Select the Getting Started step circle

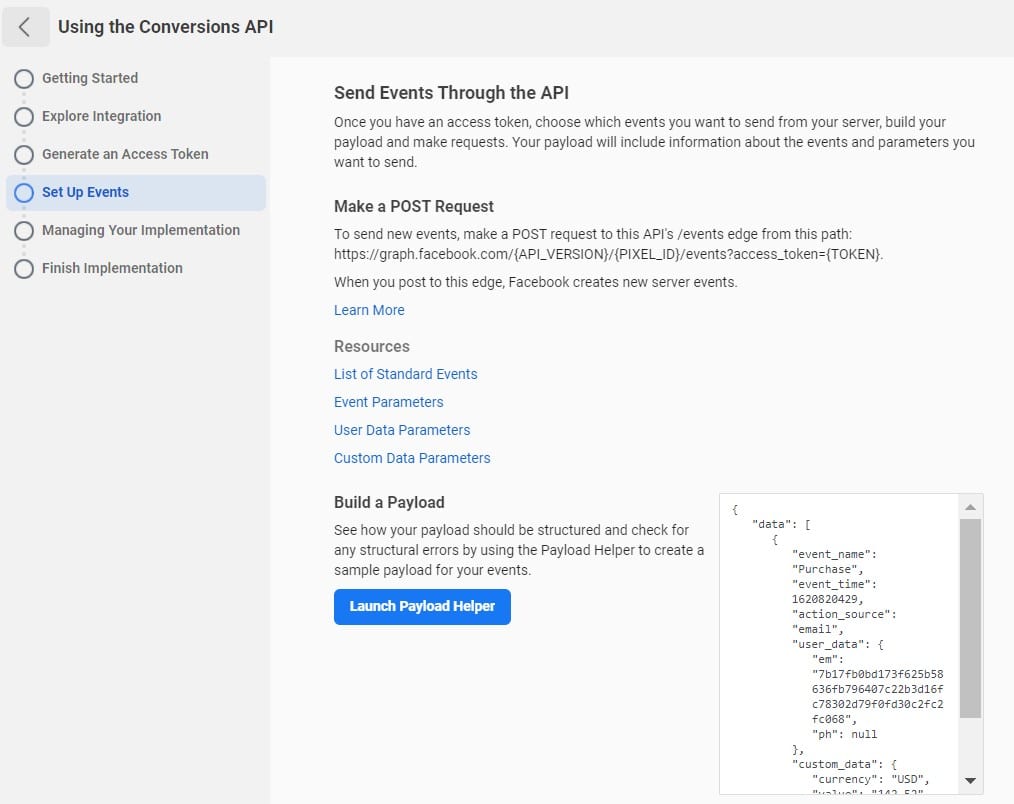(24, 79)
